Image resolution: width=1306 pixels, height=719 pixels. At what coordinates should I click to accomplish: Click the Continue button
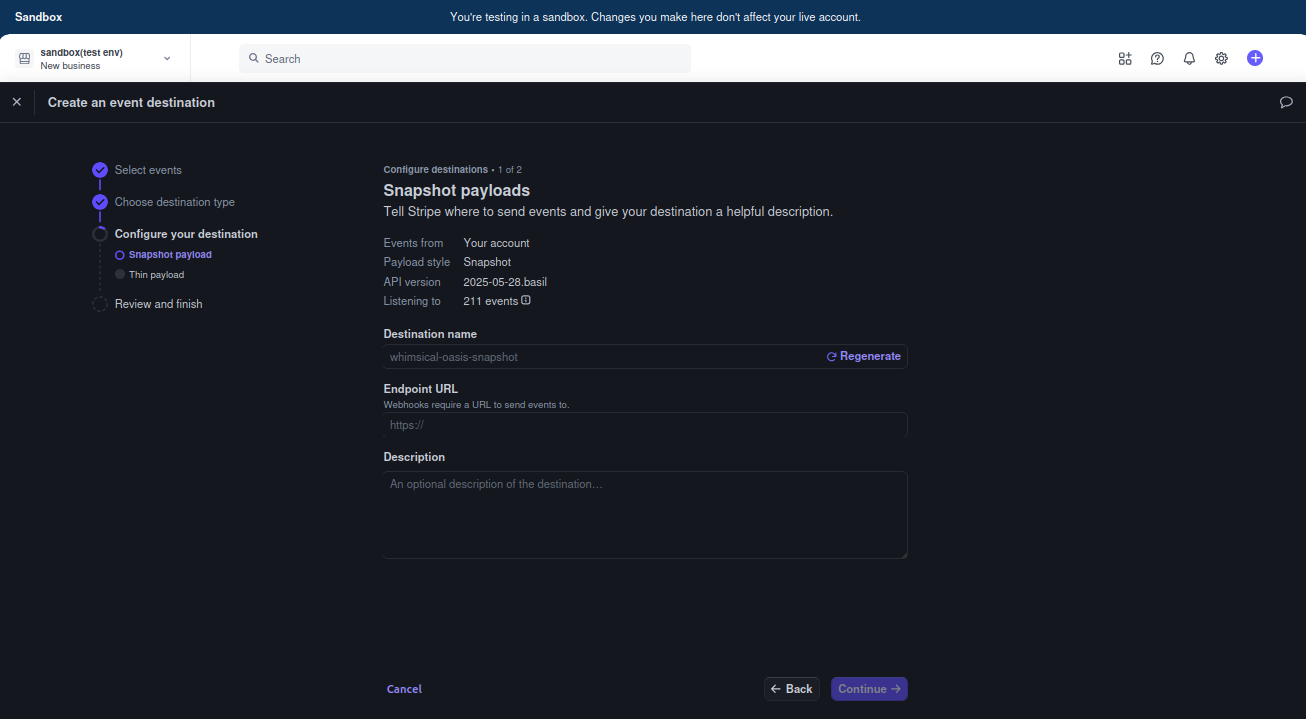(868, 688)
